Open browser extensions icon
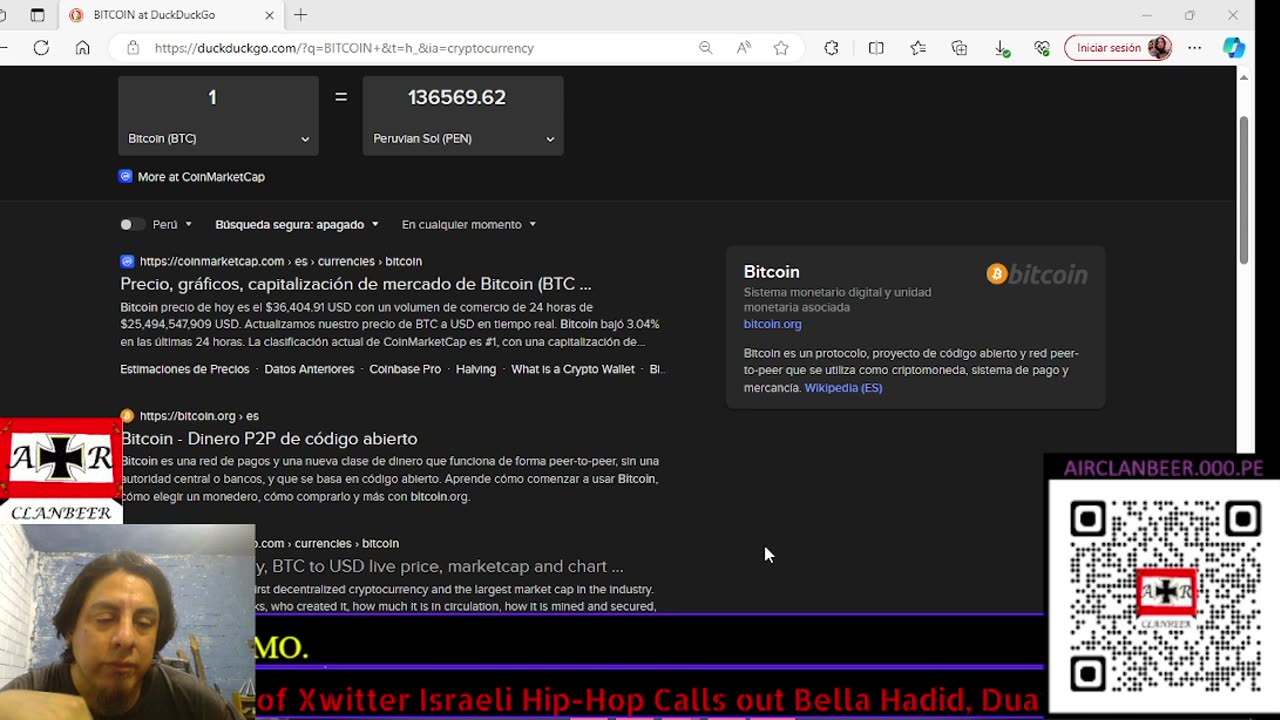Screen dimensions: 1280x720 [x=831, y=48]
